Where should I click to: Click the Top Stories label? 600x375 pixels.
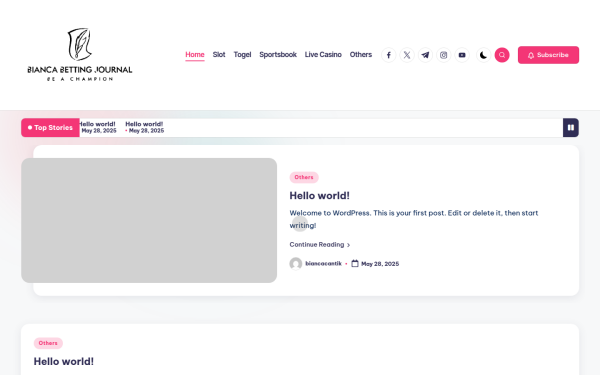click(x=50, y=128)
